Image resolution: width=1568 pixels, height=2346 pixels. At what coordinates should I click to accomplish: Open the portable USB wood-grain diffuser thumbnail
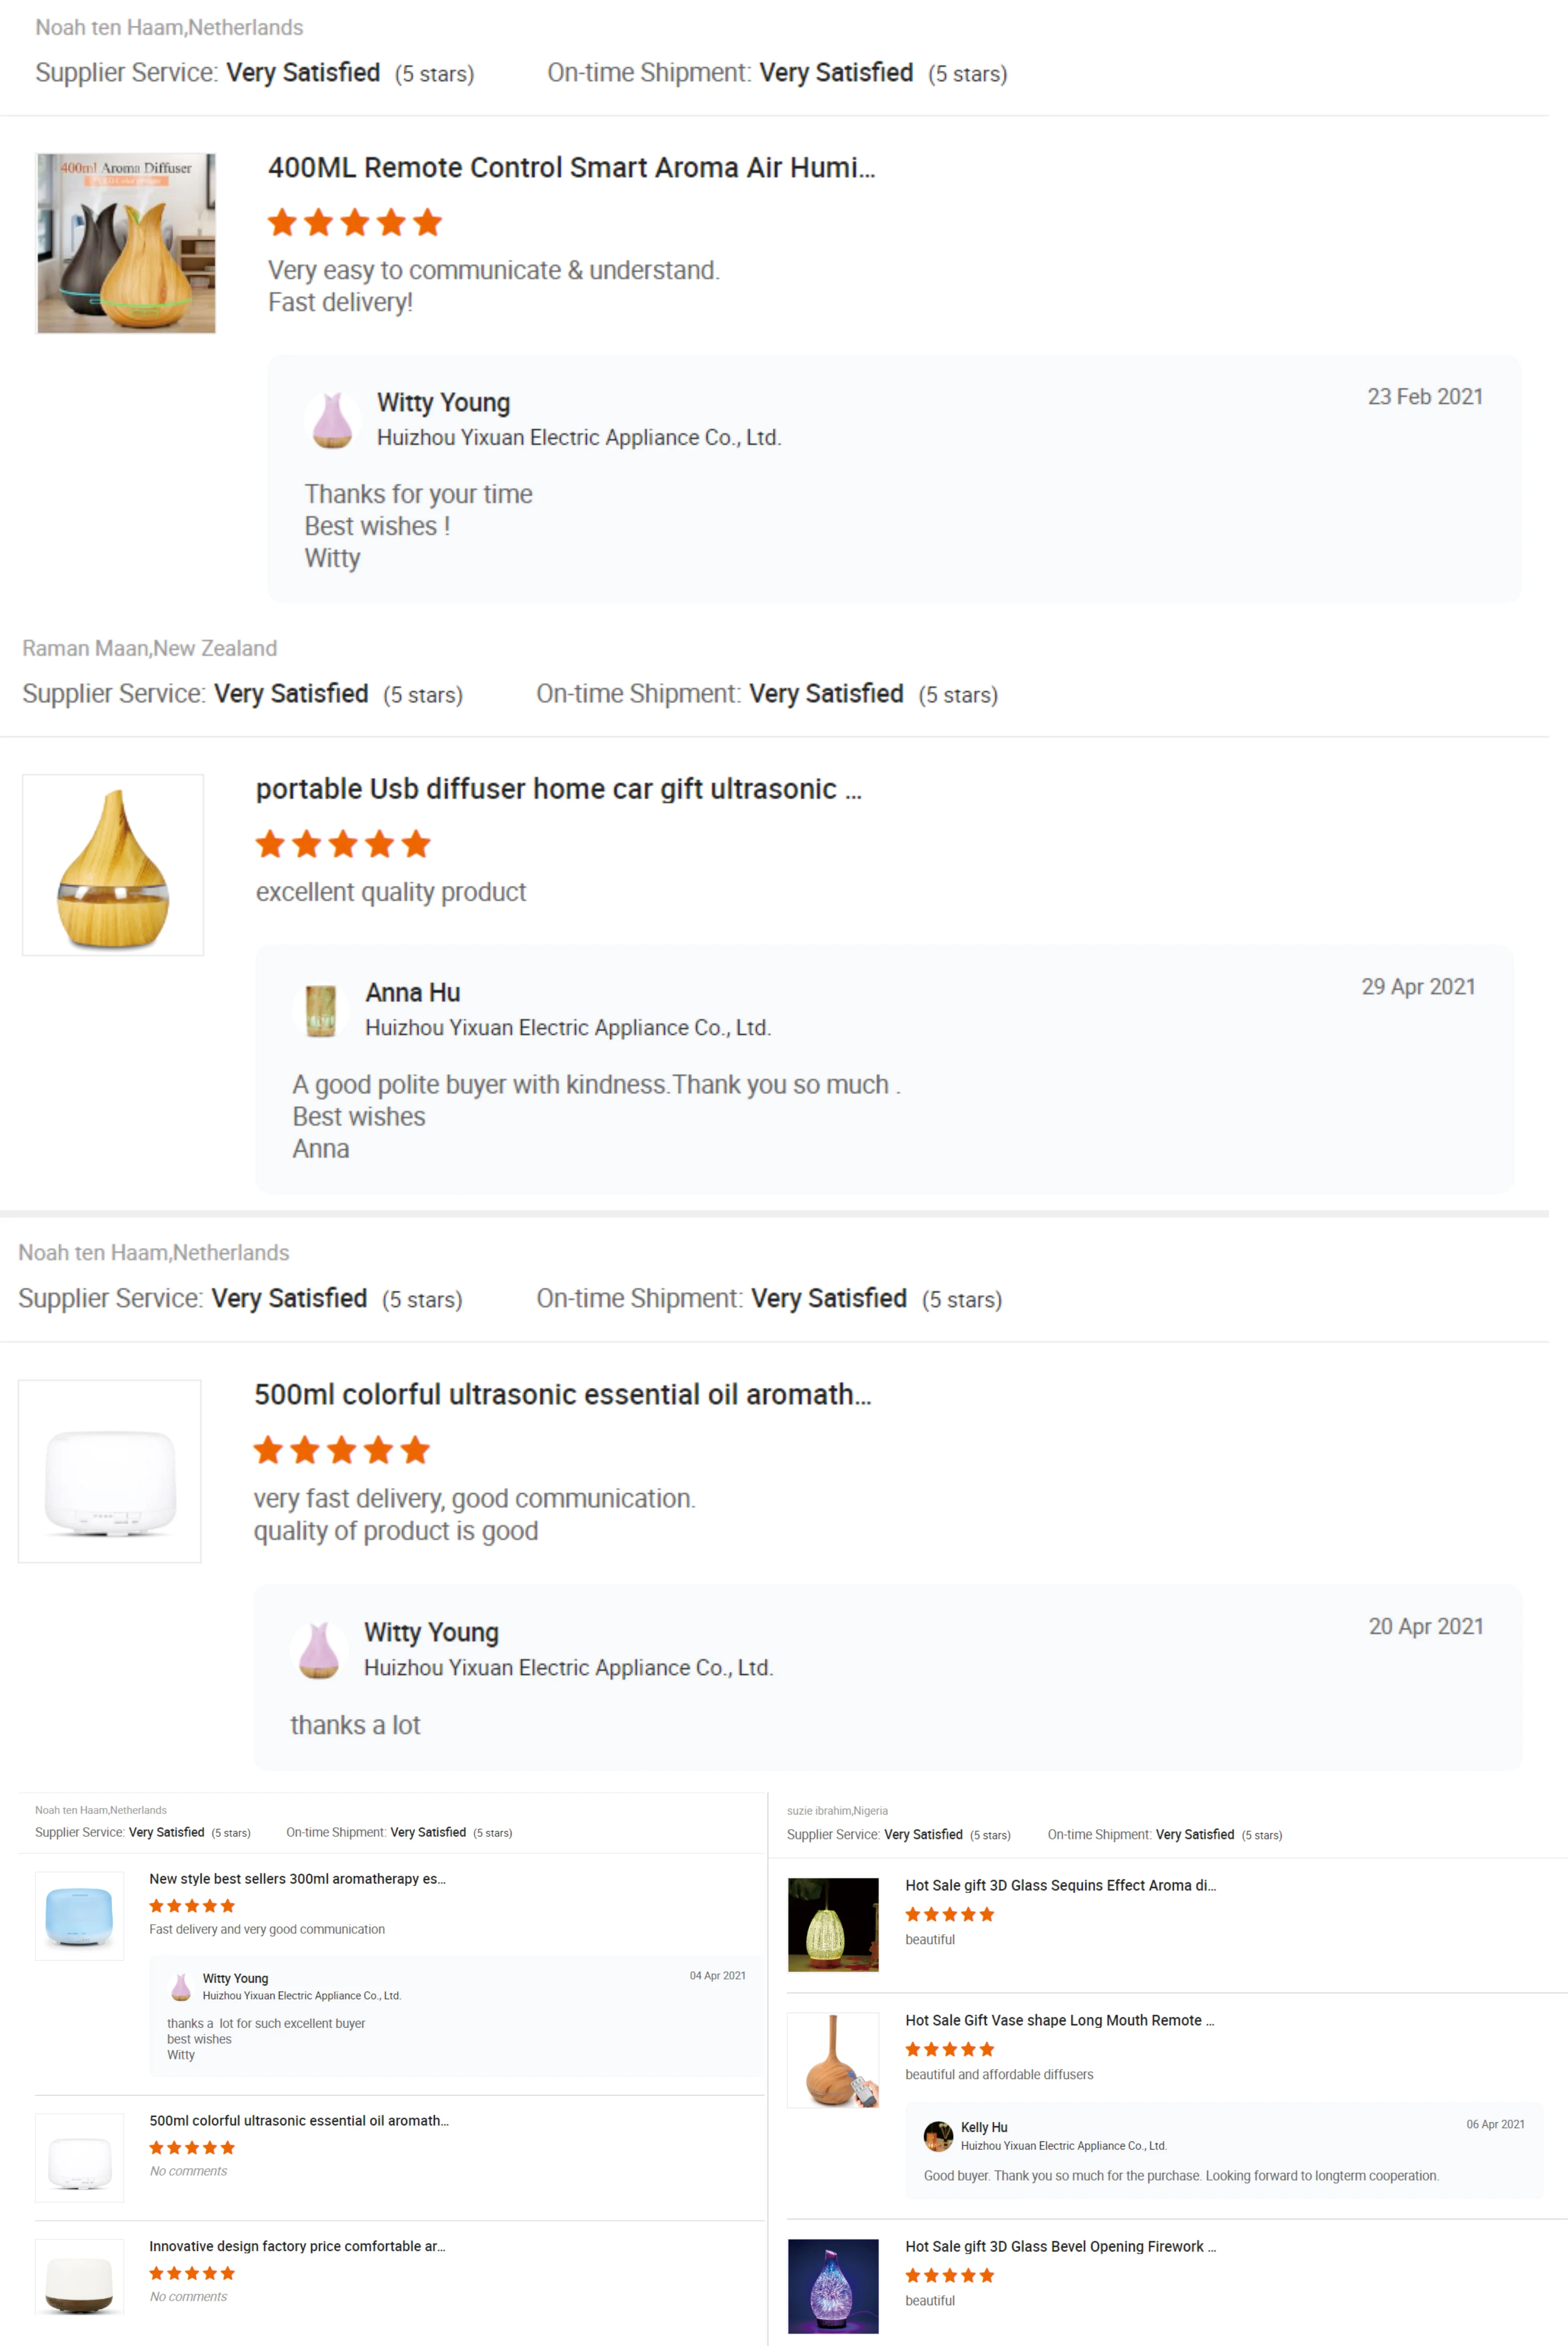(113, 865)
